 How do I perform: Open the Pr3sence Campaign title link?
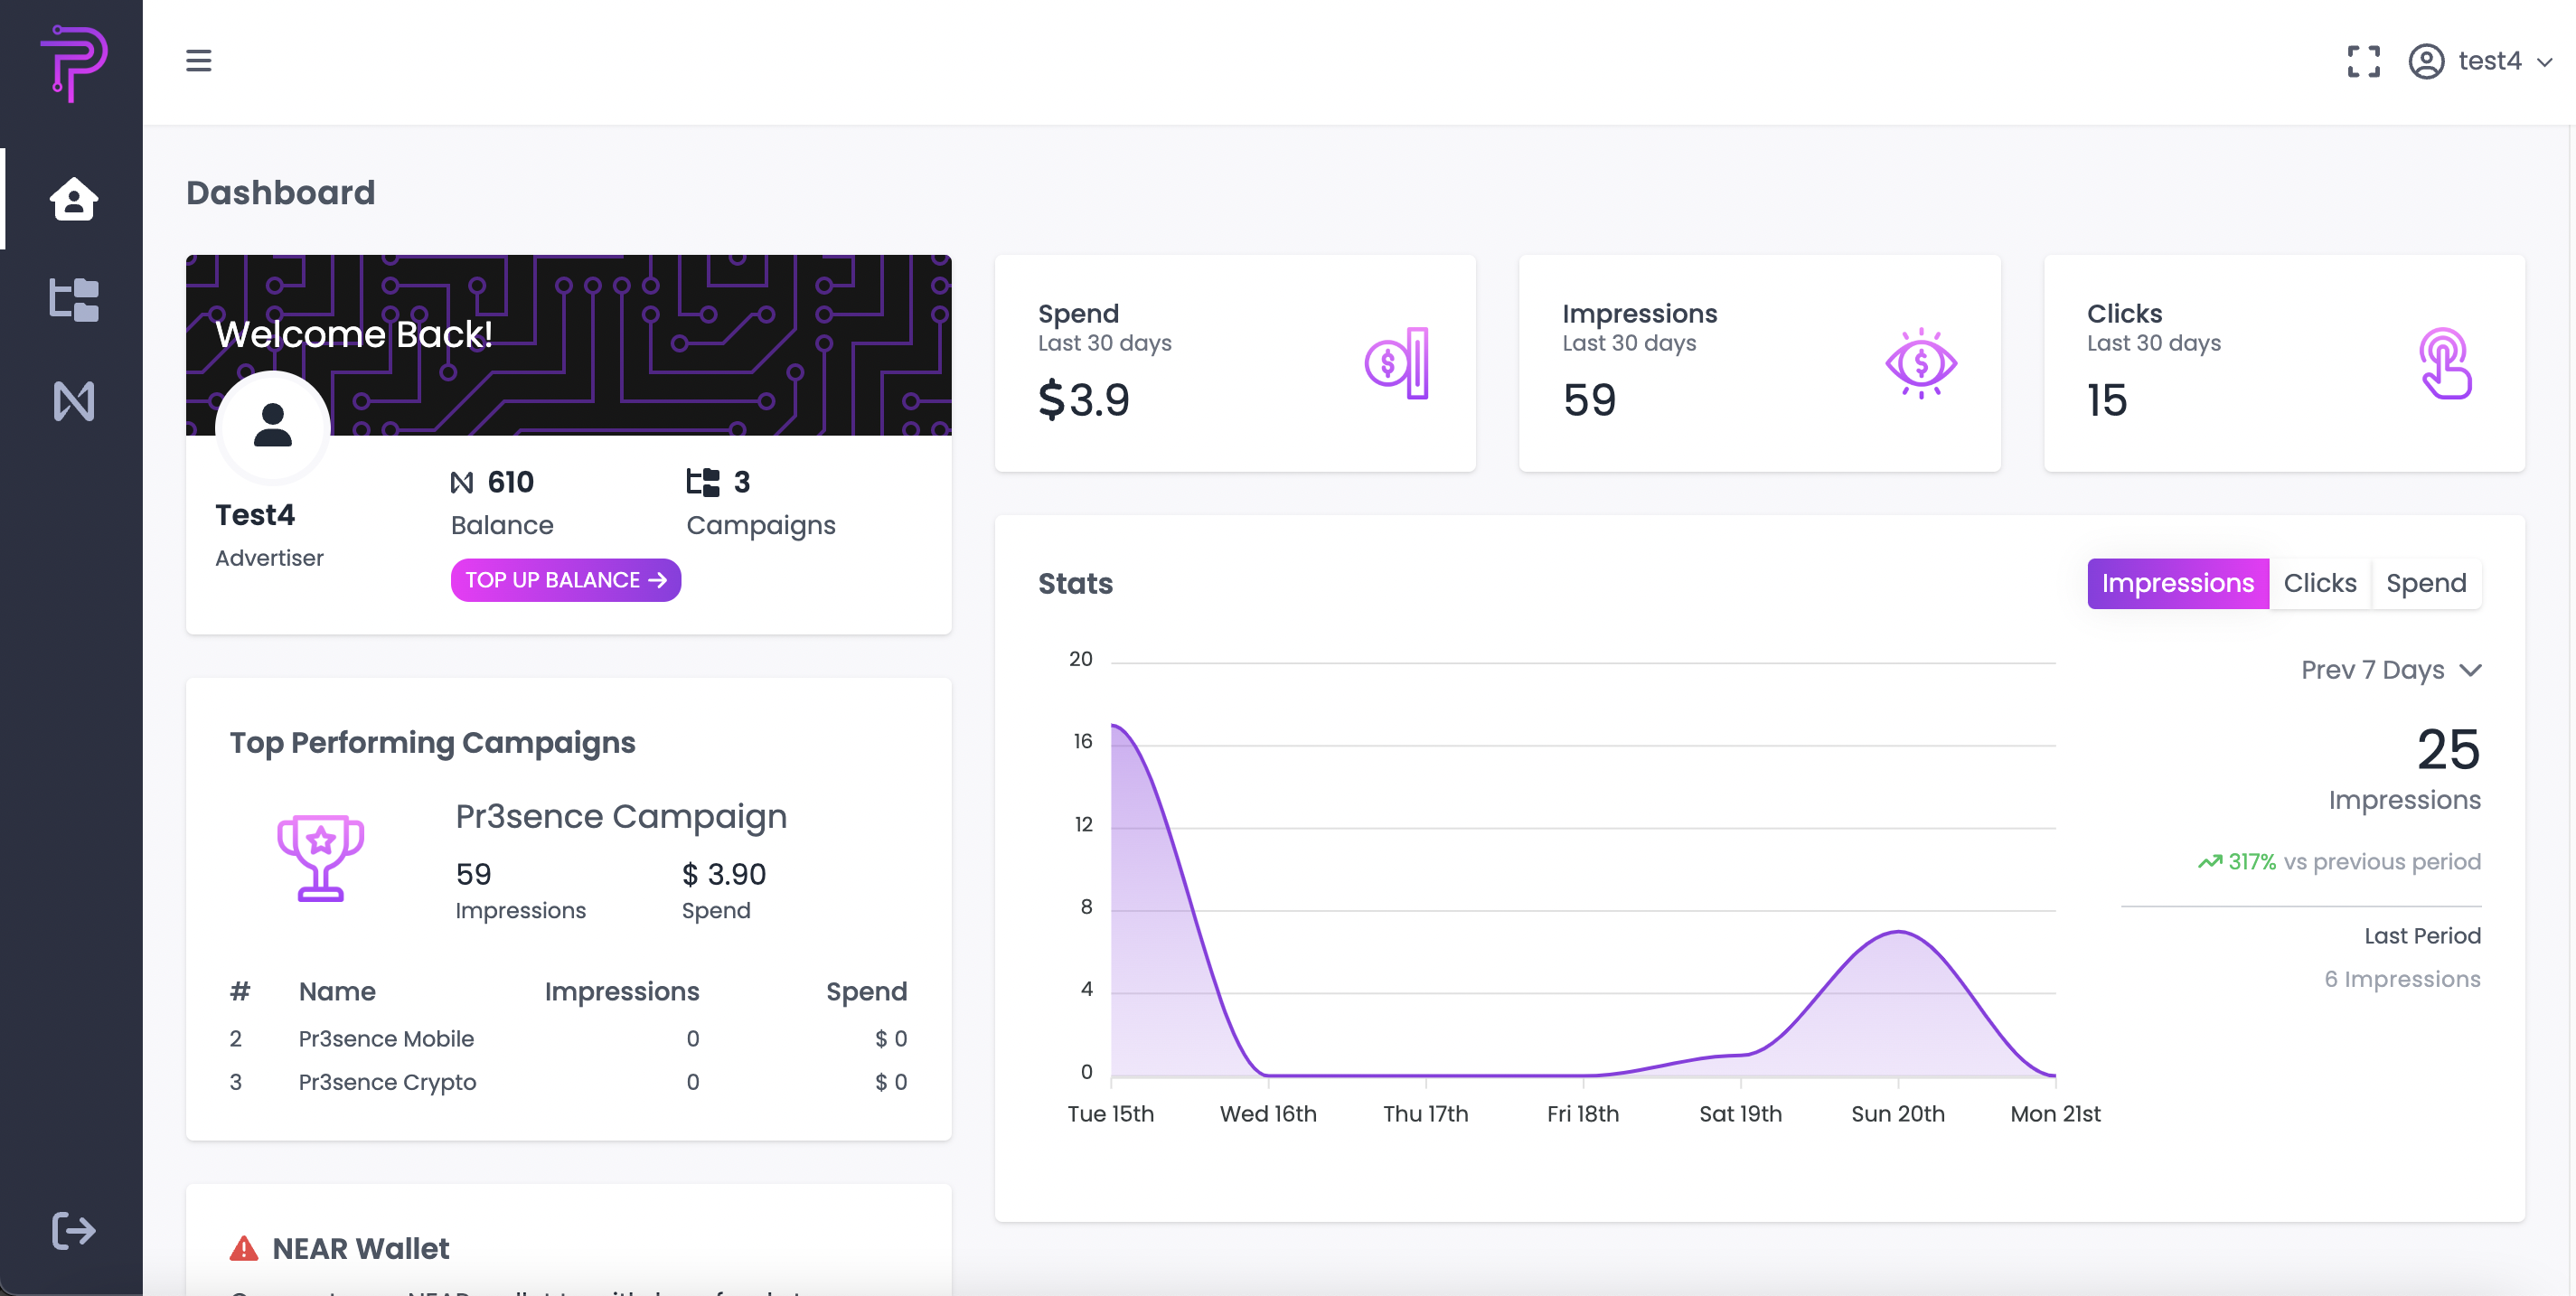[621, 816]
